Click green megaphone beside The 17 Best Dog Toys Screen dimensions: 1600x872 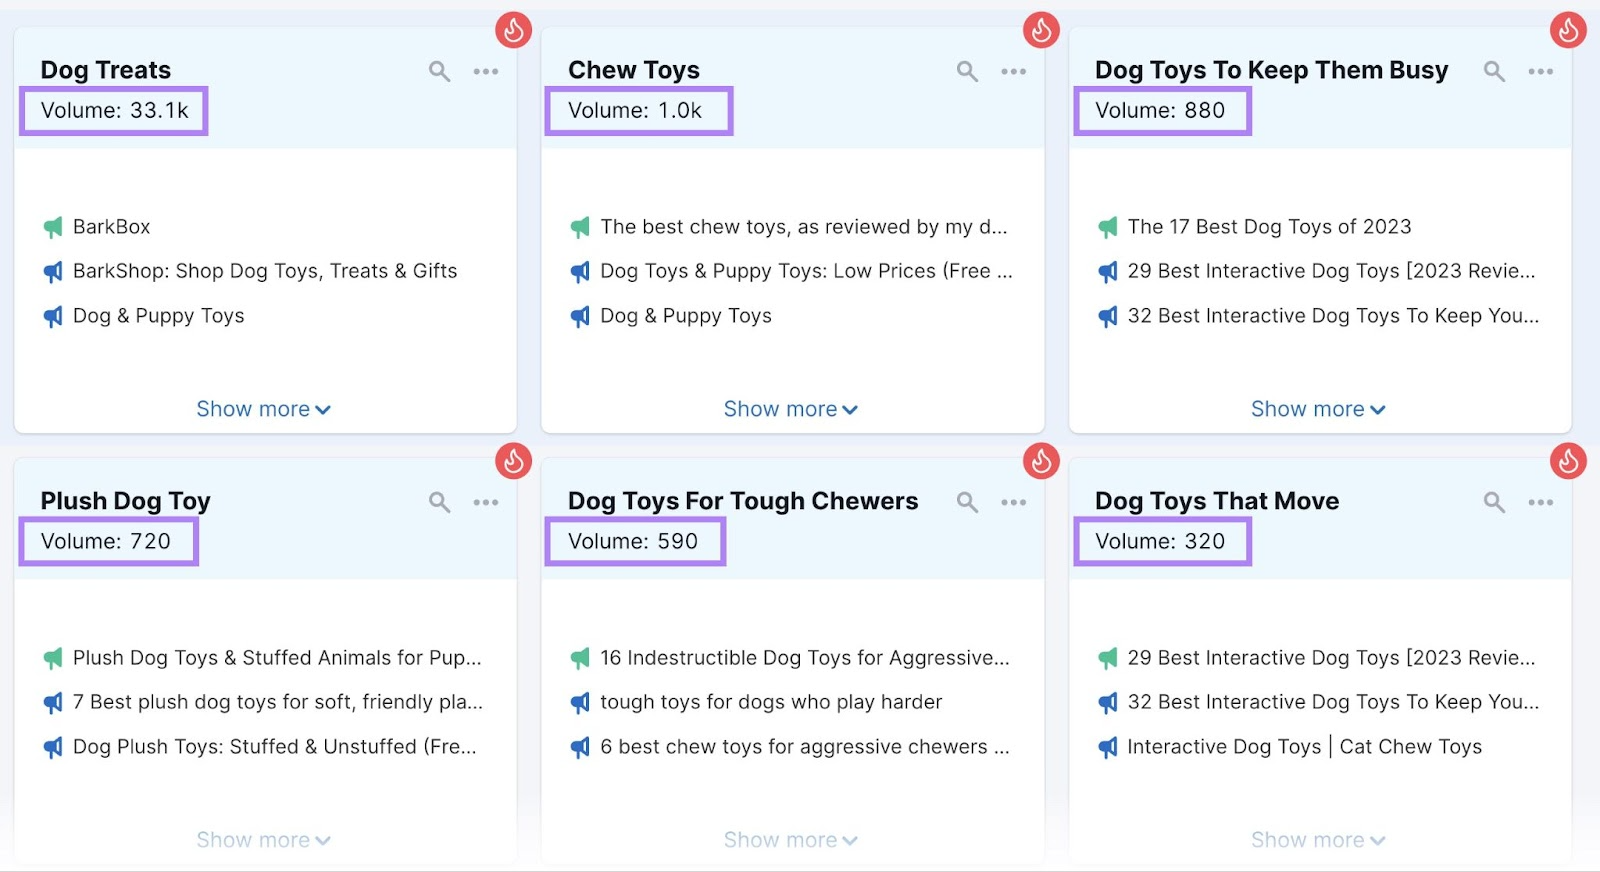pos(1108,227)
